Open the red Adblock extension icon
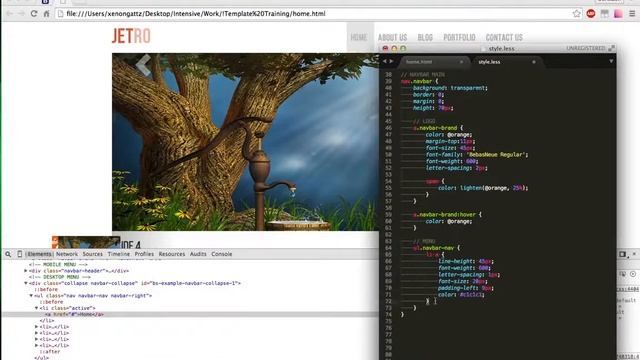The width and height of the screenshot is (640, 360). (591, 13)
